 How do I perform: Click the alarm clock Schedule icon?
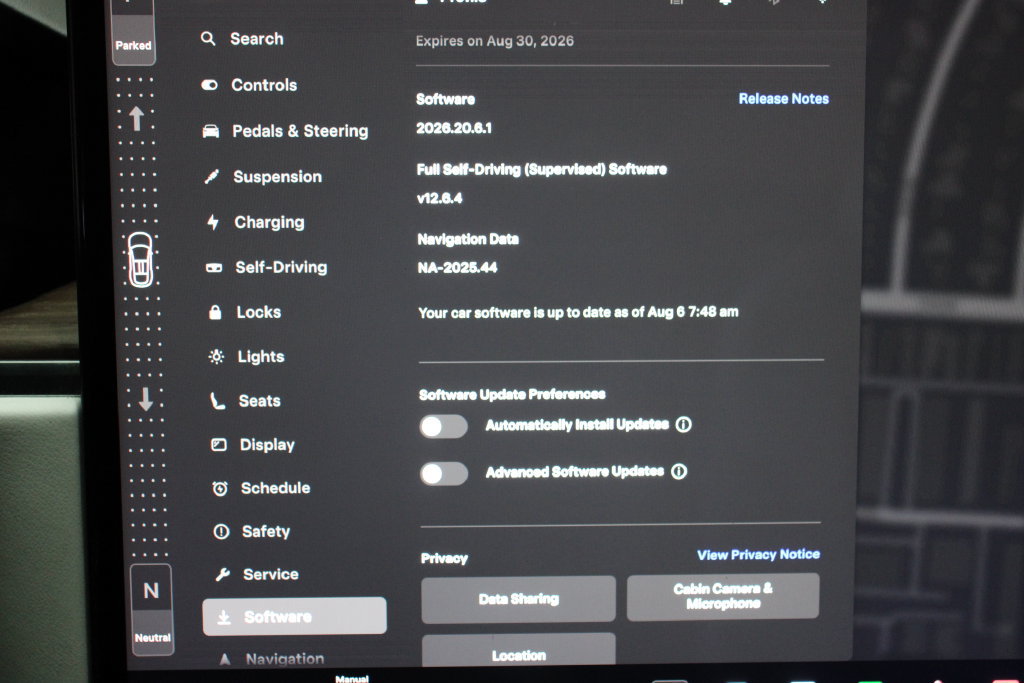coord(220,488)
